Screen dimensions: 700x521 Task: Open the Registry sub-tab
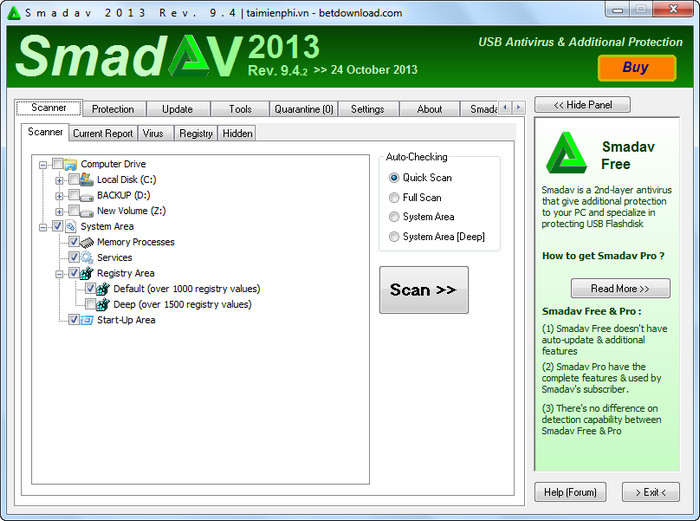point(196,133)
